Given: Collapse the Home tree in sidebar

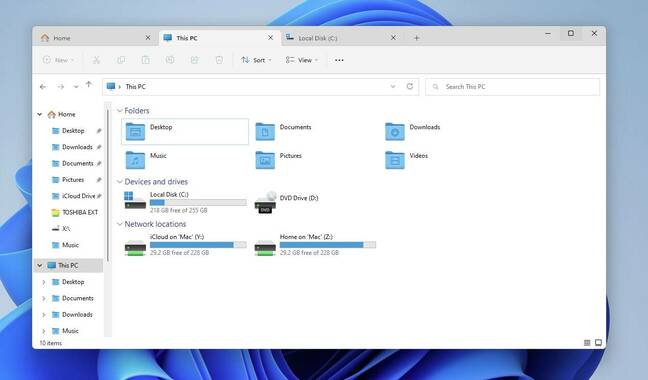Looking at the screenshot, I should 40,114.
